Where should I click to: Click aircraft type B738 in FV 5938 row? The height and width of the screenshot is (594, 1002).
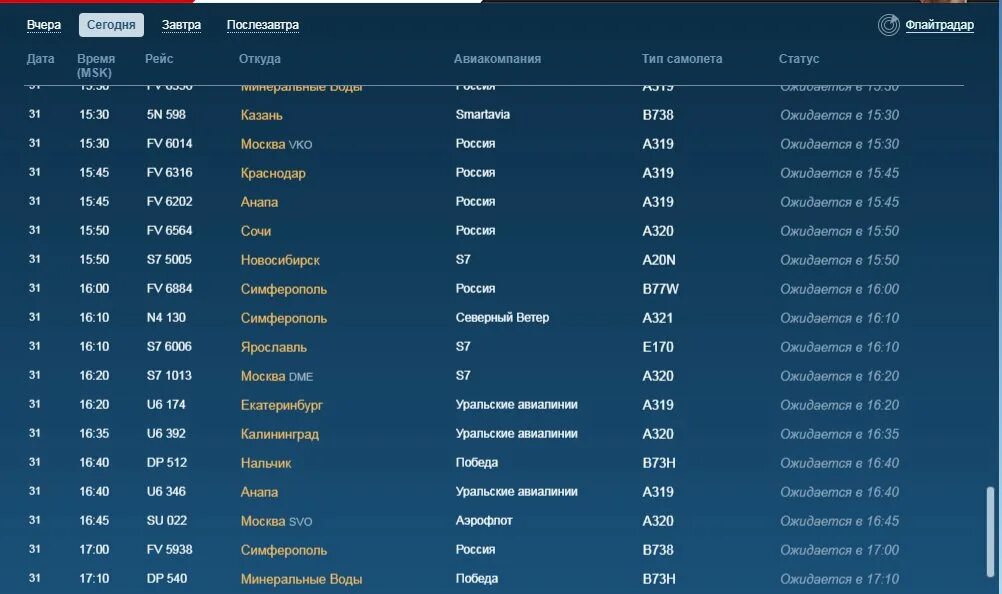tap(658, 550)
